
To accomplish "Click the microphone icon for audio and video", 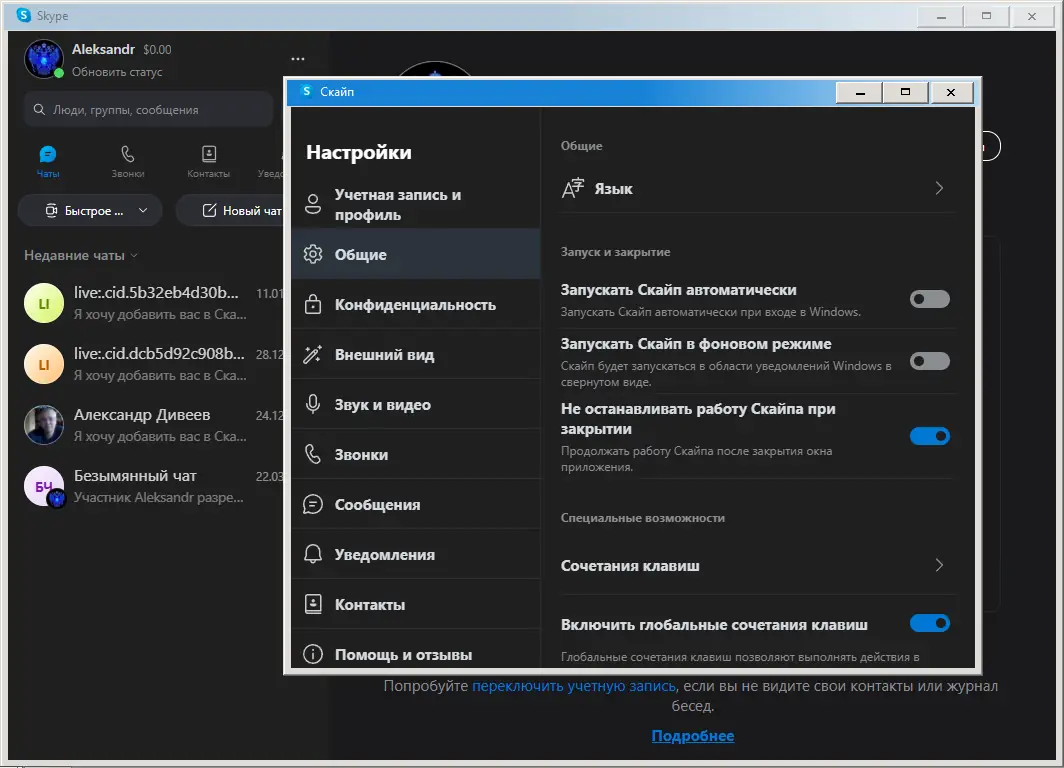I will [313, 404].
